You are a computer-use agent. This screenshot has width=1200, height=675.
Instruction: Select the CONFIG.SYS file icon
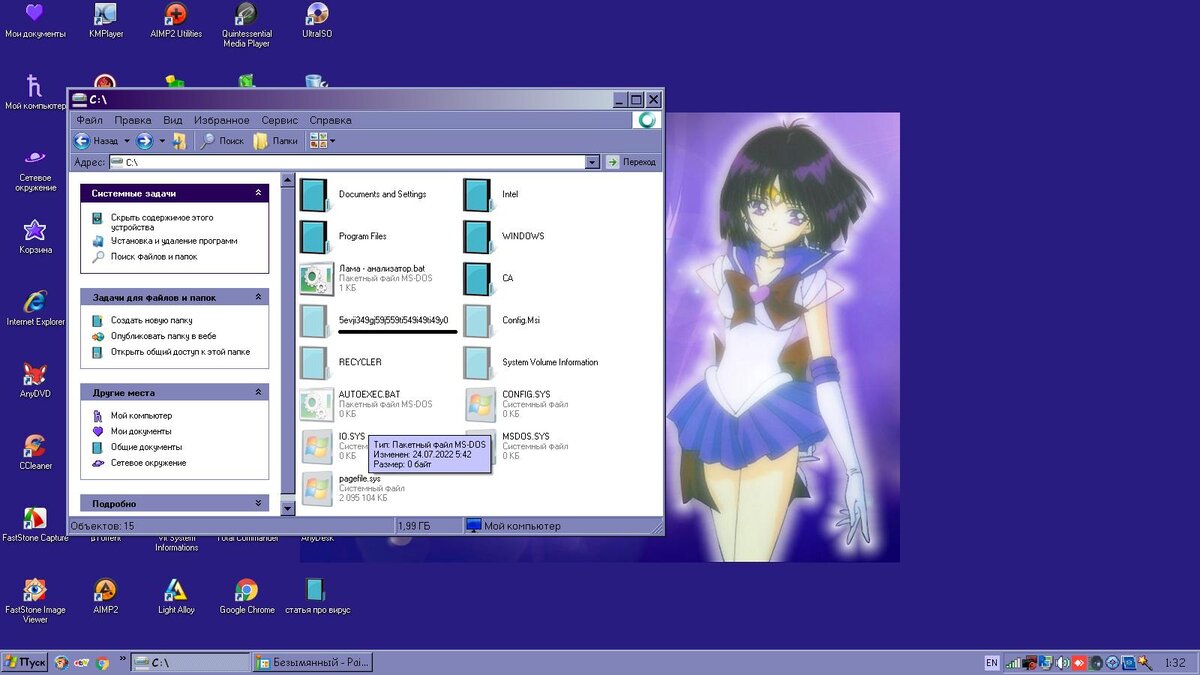pyautogui.click(x=480, y=404)
